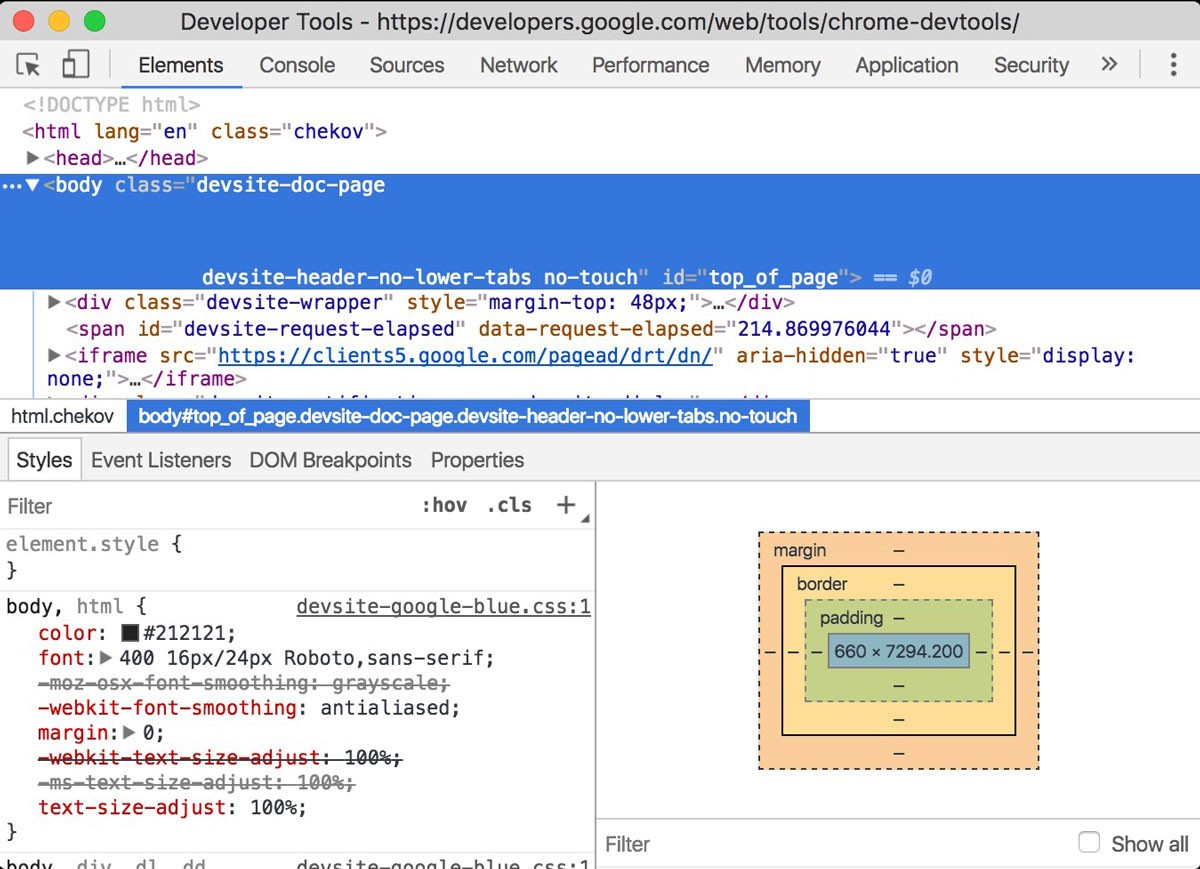This screenshot has height=869, width=1200.
Task: Collapse the body element node
Action: (x=33, y=185)
